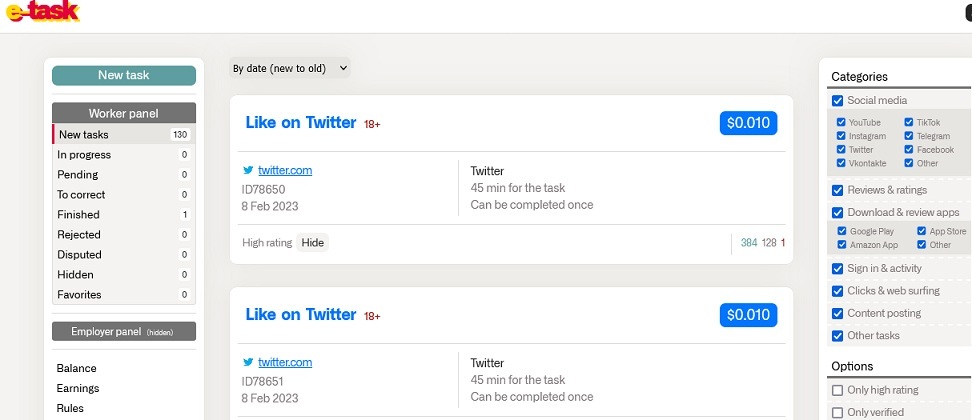Open the sort by date dropdown
This screenshot has height=420, width=972.
coord(290,68)
